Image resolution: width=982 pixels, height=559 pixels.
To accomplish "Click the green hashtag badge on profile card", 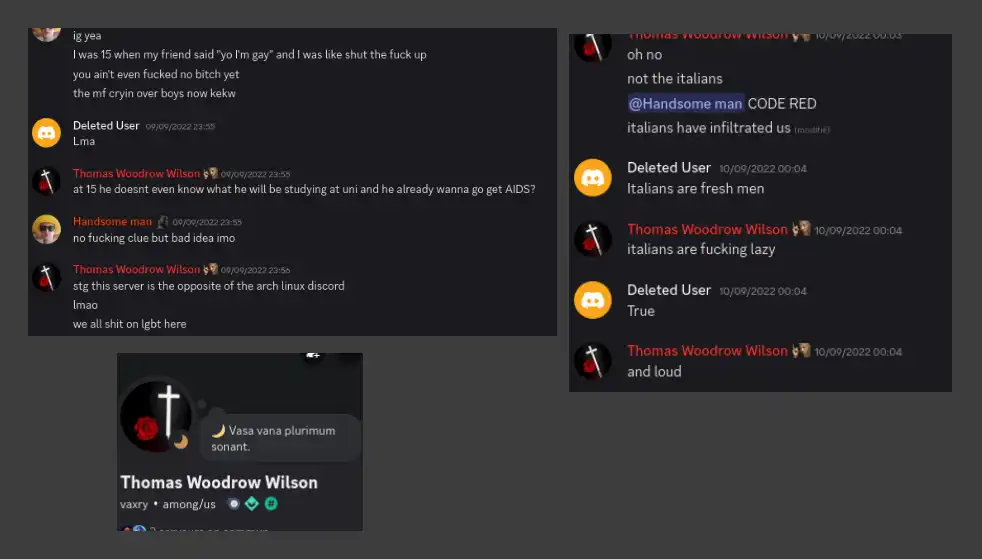I will [271, 504].
